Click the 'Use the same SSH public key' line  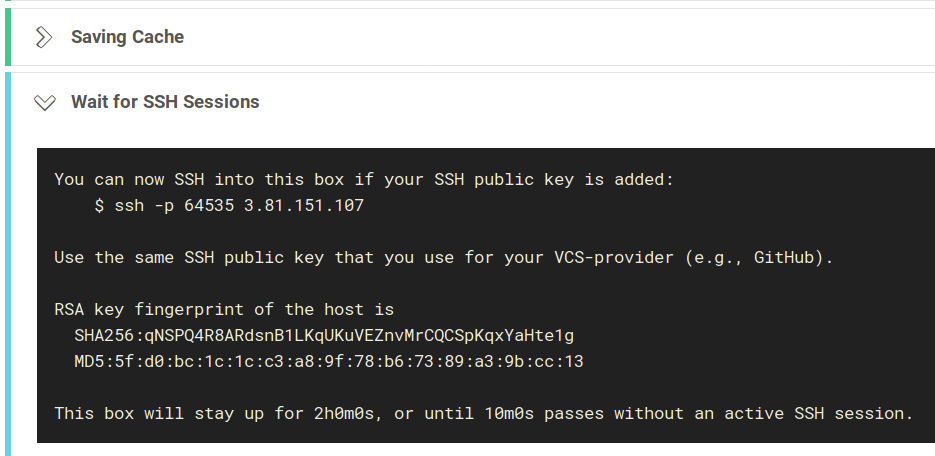(444, 258)
